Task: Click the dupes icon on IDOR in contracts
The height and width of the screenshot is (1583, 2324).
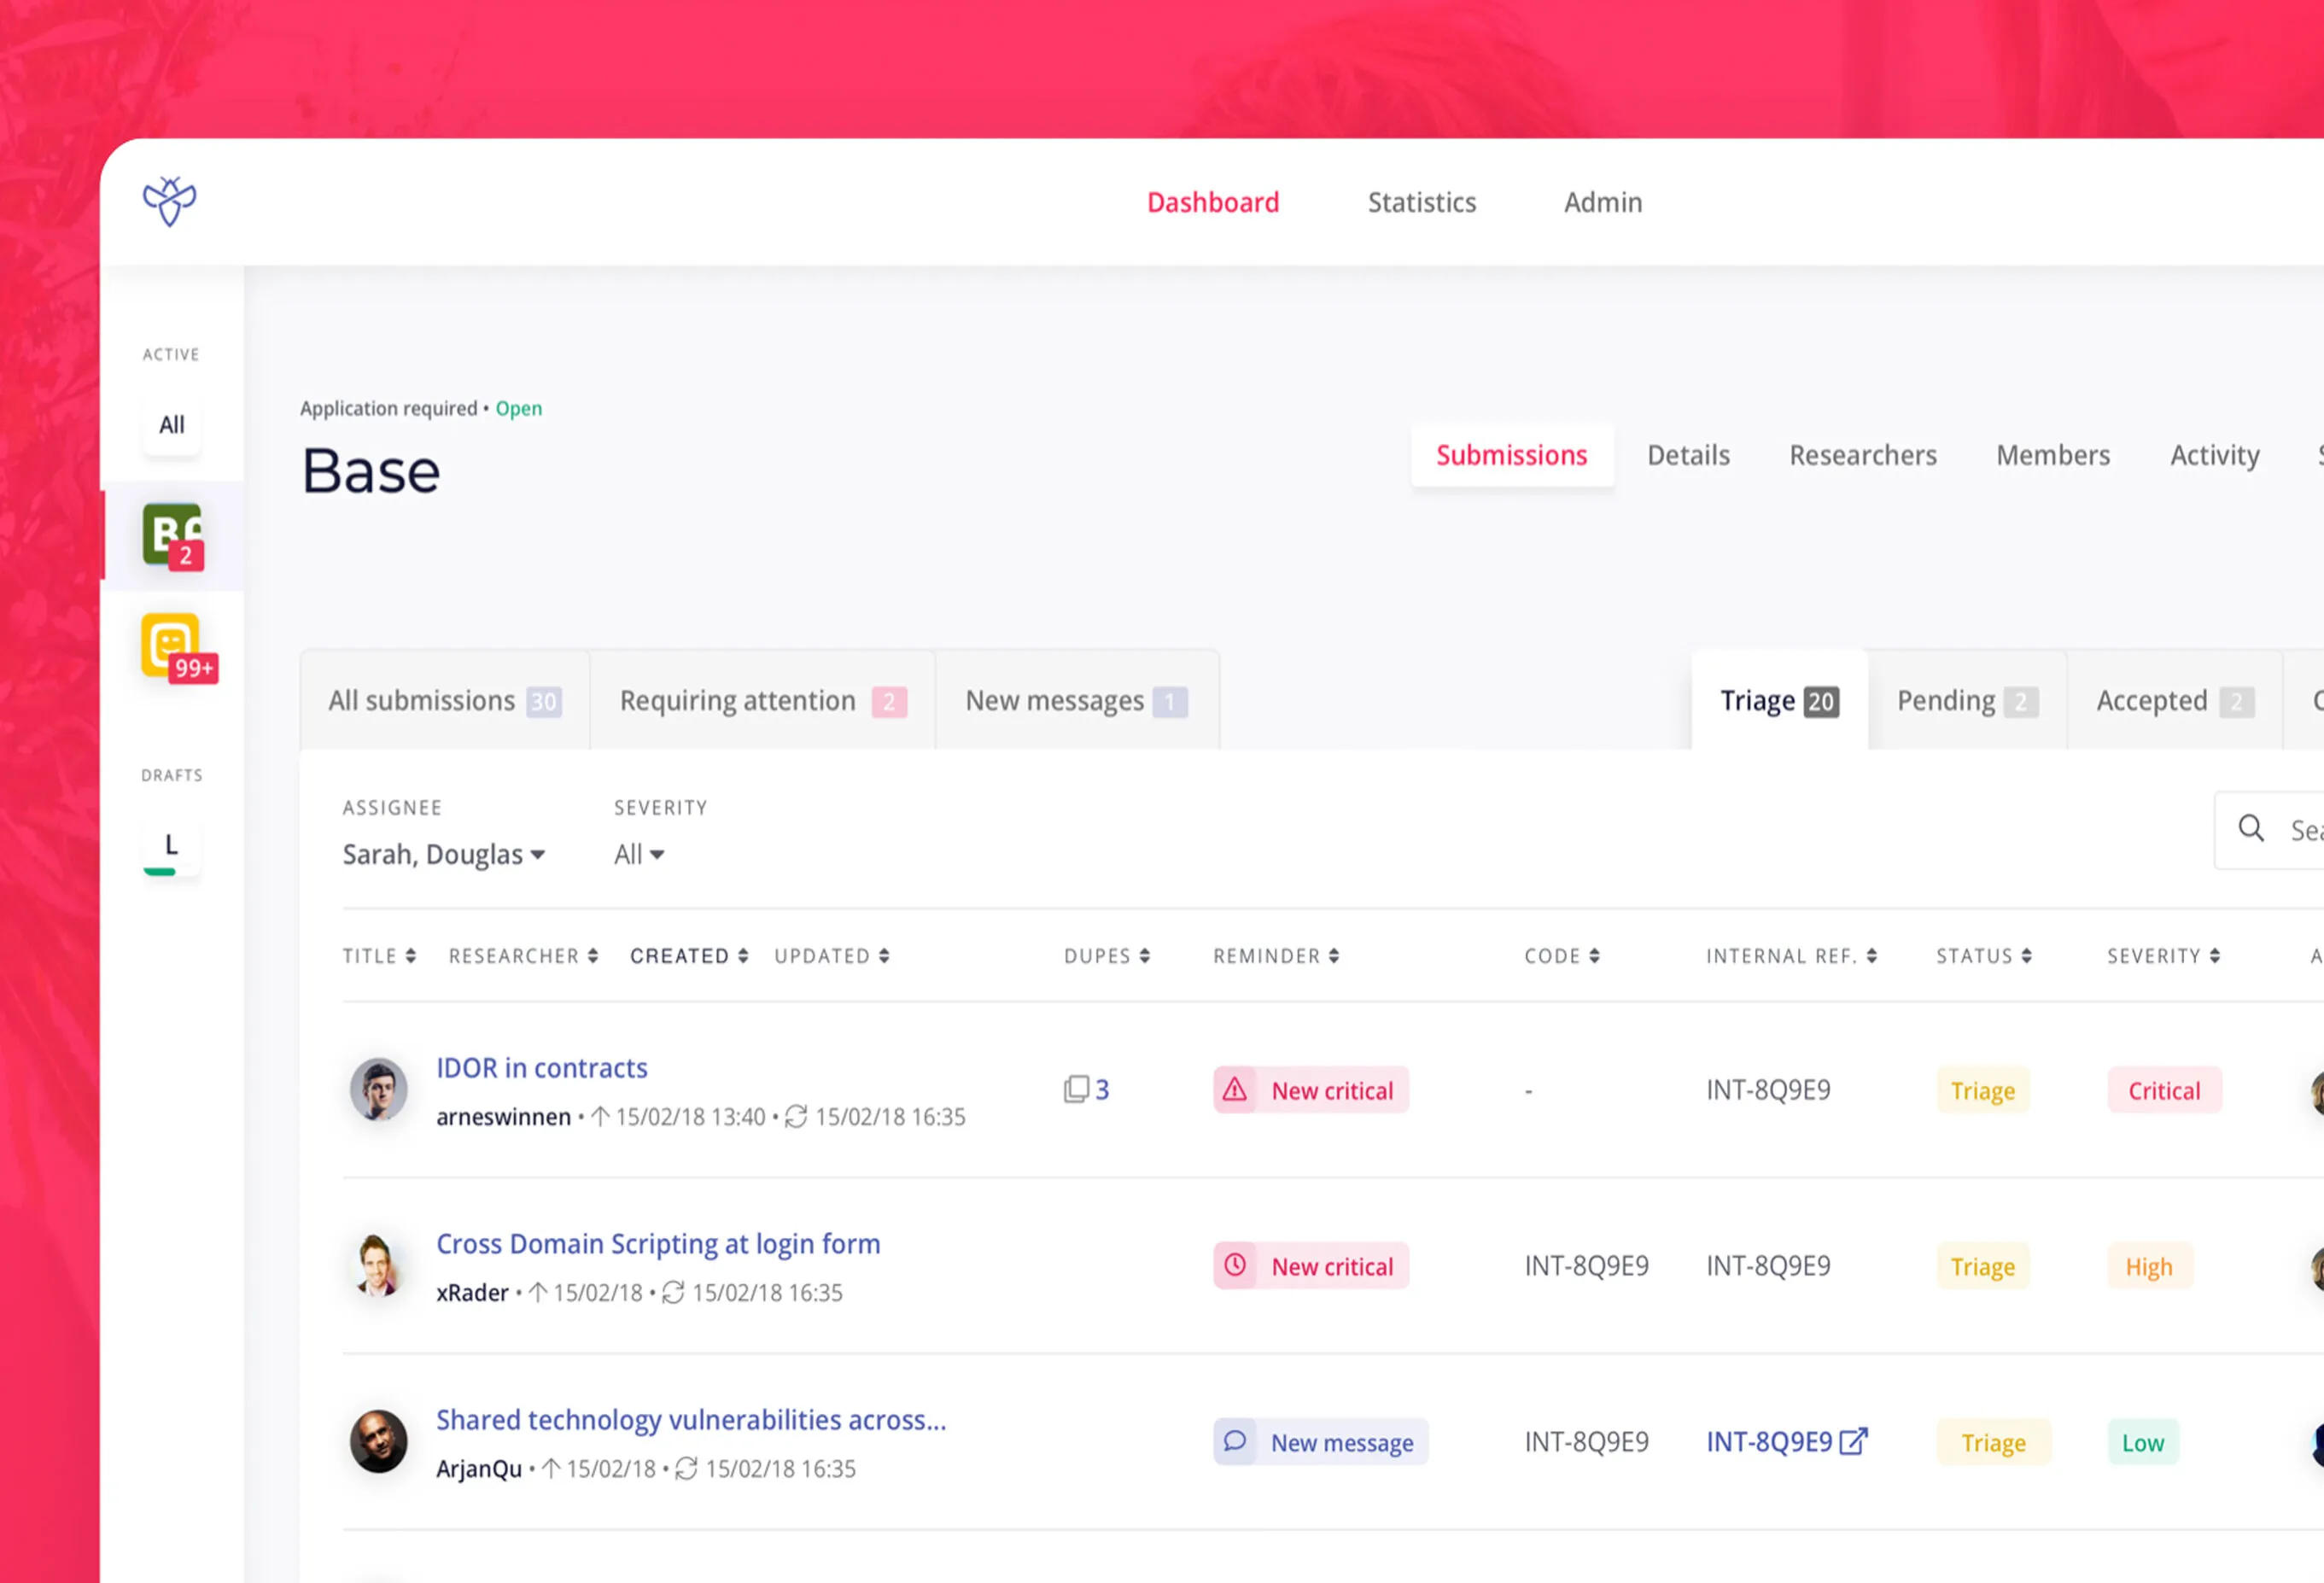Action: [x=1076, y=1089]
